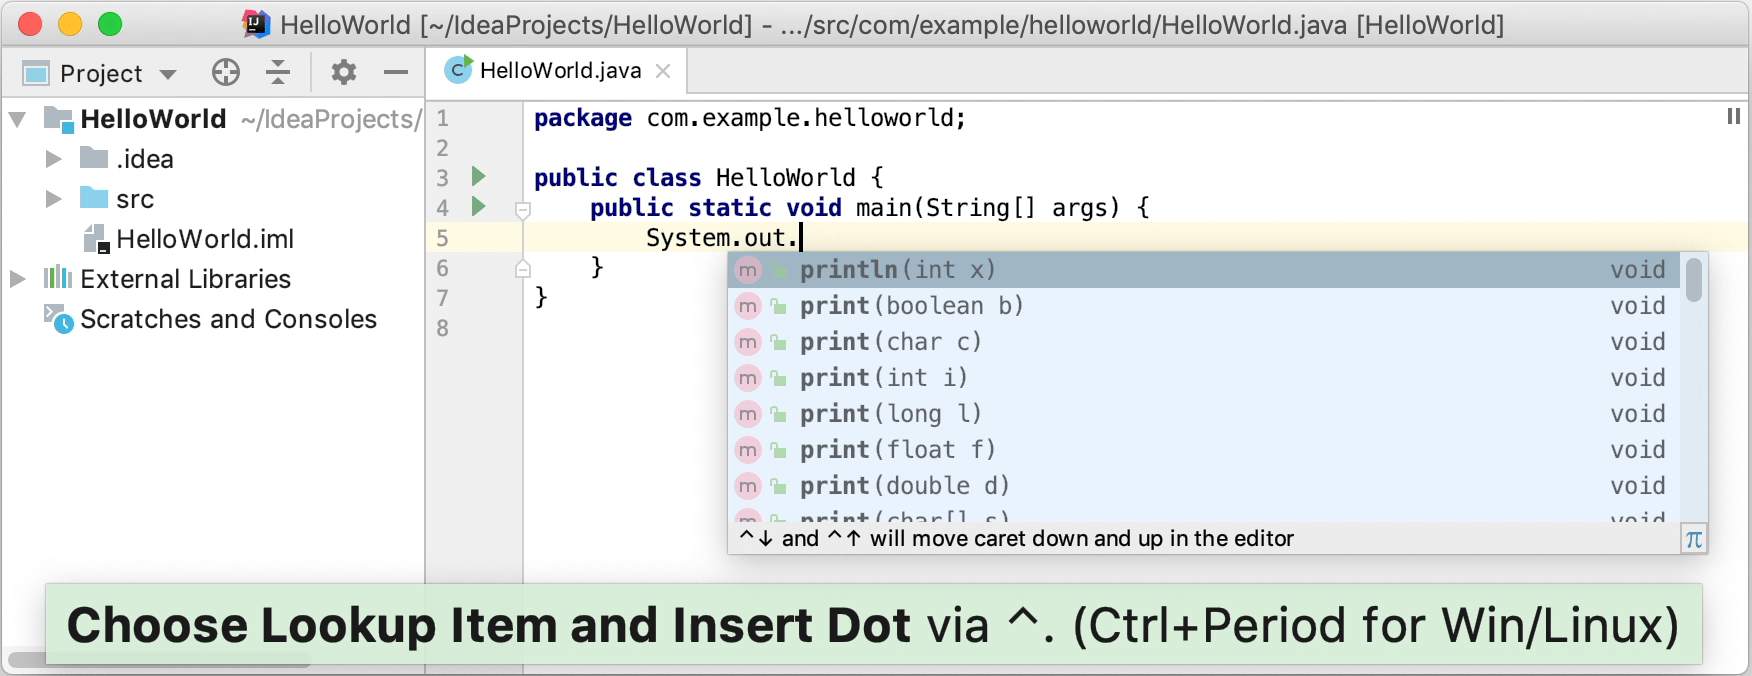Click the pi icon in completion popup footer
This screenshot has height=676, width=1752.
[1693, 539]
